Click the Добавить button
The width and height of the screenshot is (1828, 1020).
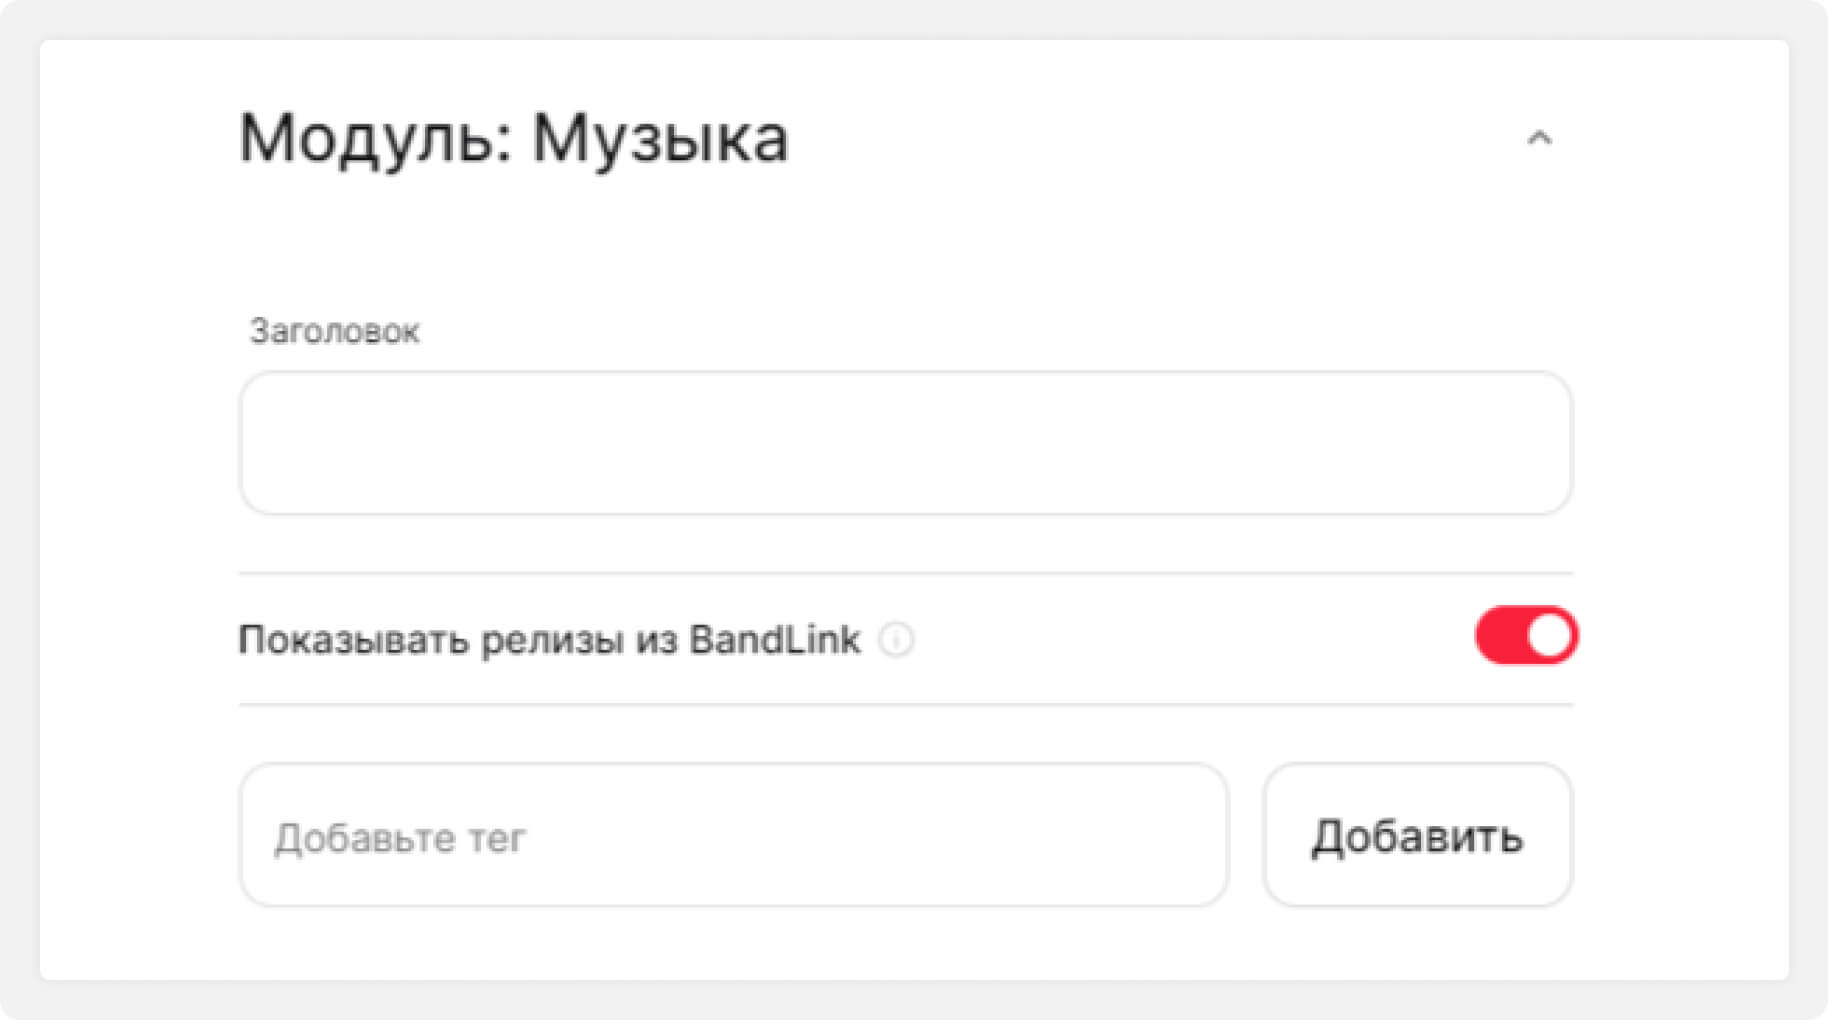pyautogui.click(x=1417, y=836)
